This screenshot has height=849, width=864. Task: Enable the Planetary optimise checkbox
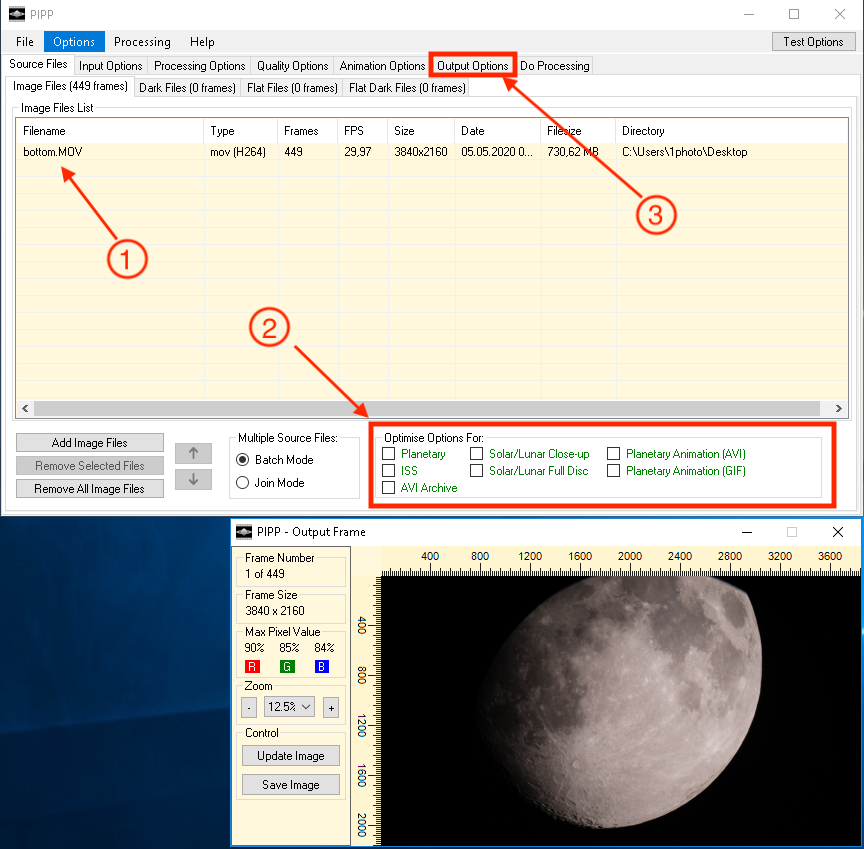[x=389, y=454]
